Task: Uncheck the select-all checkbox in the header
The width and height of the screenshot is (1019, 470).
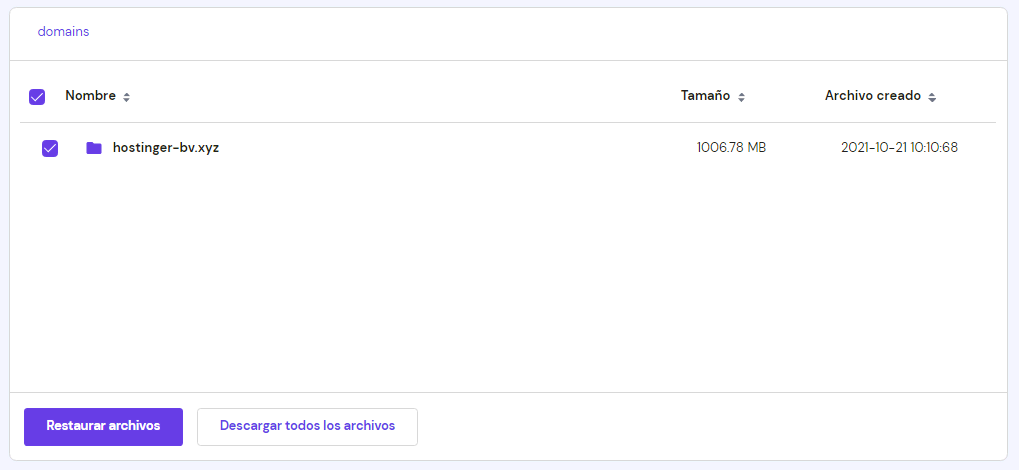Action: pyautogui.click(x=37, y=97)
